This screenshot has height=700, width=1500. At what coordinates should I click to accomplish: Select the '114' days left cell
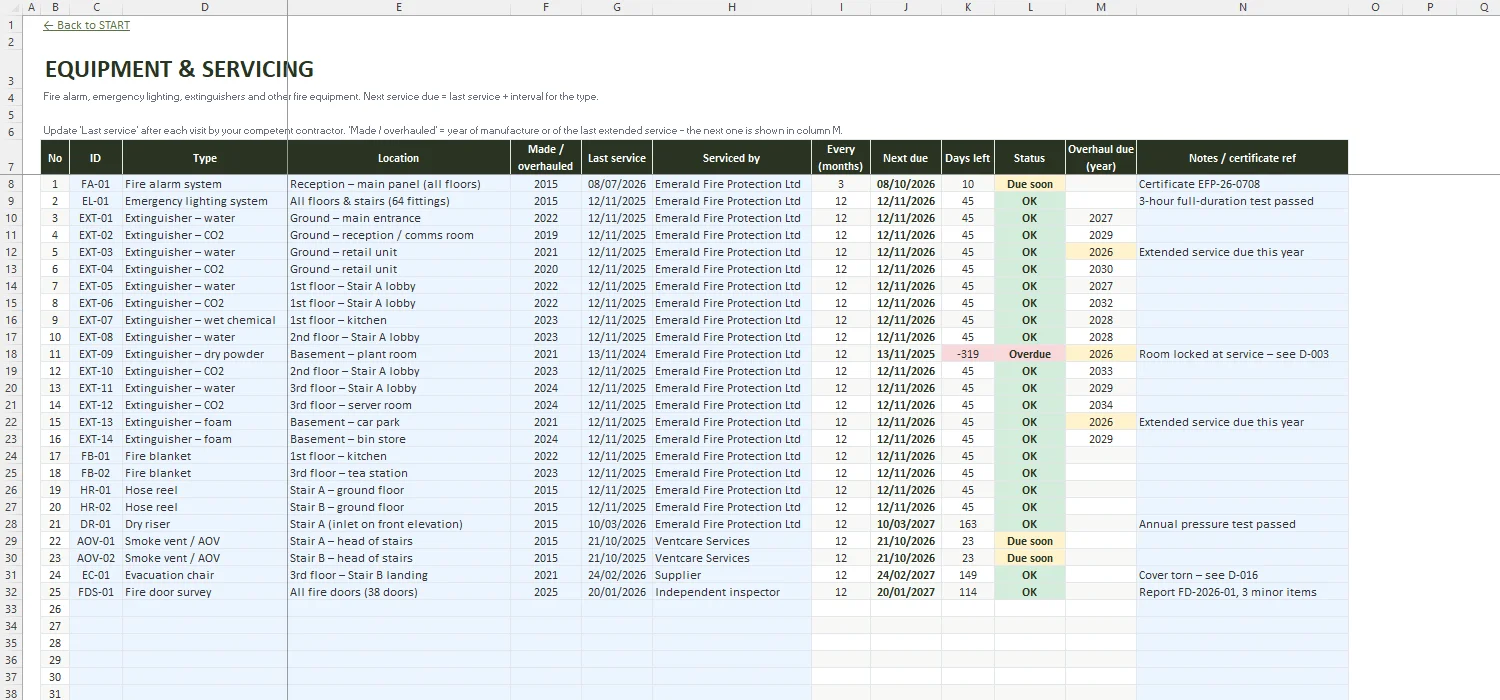click(x=968, y=592)
